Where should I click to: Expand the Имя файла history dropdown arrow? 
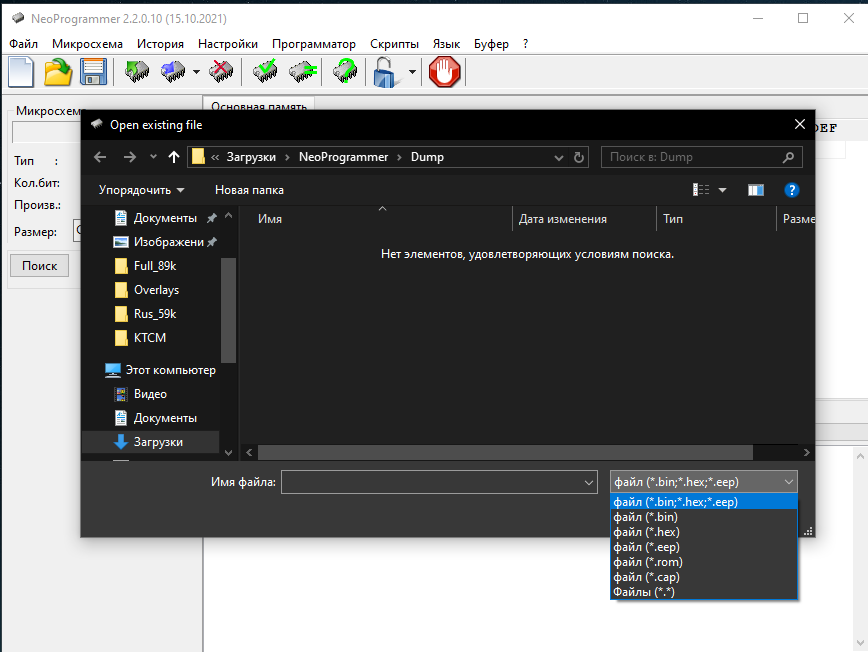[589, 483]
